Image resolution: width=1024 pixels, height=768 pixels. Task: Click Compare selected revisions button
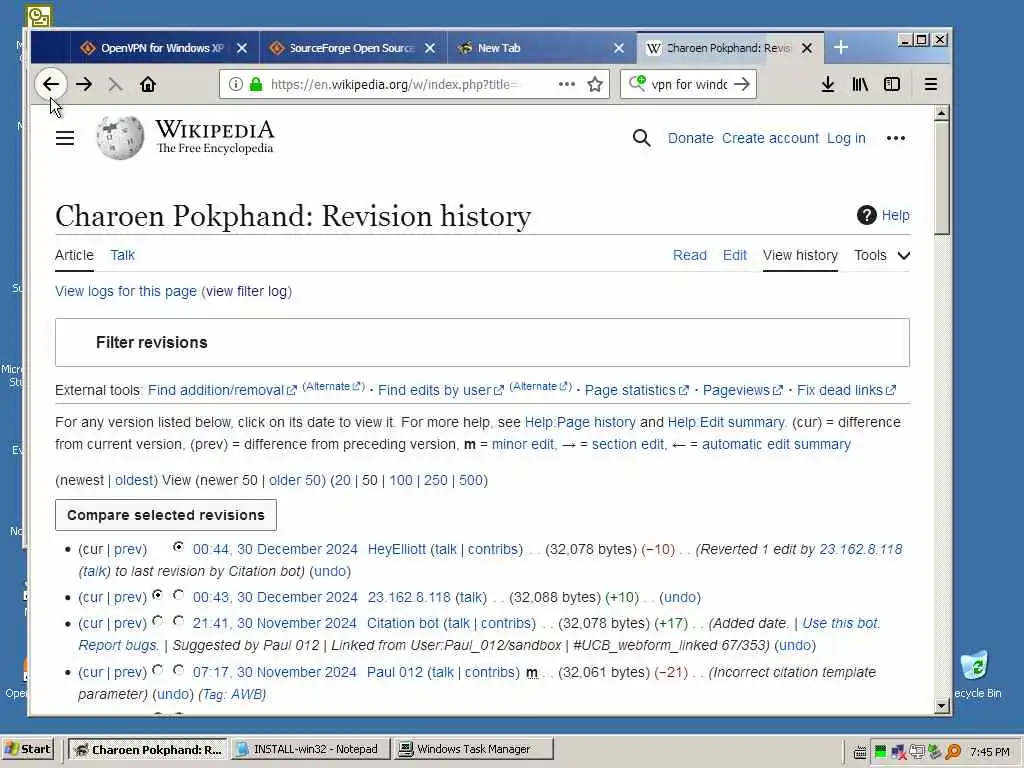click(x=166, y=515)
